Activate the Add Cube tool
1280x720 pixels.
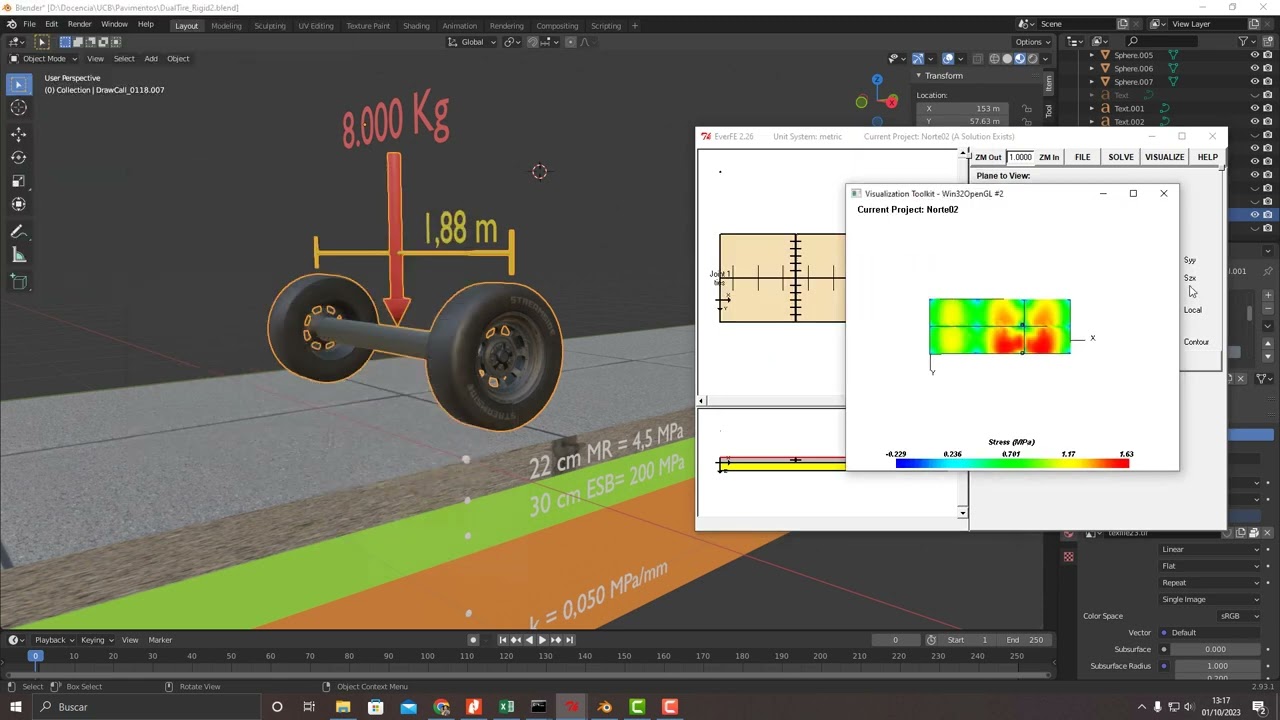tap(18, 282)
